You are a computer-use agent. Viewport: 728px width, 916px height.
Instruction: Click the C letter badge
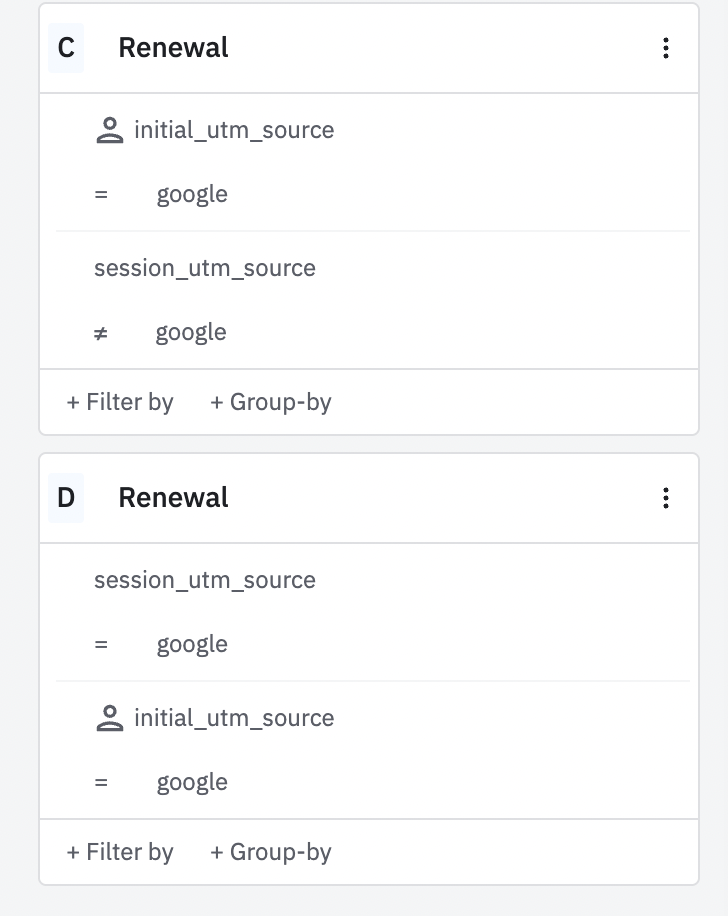tap(66, 48)
